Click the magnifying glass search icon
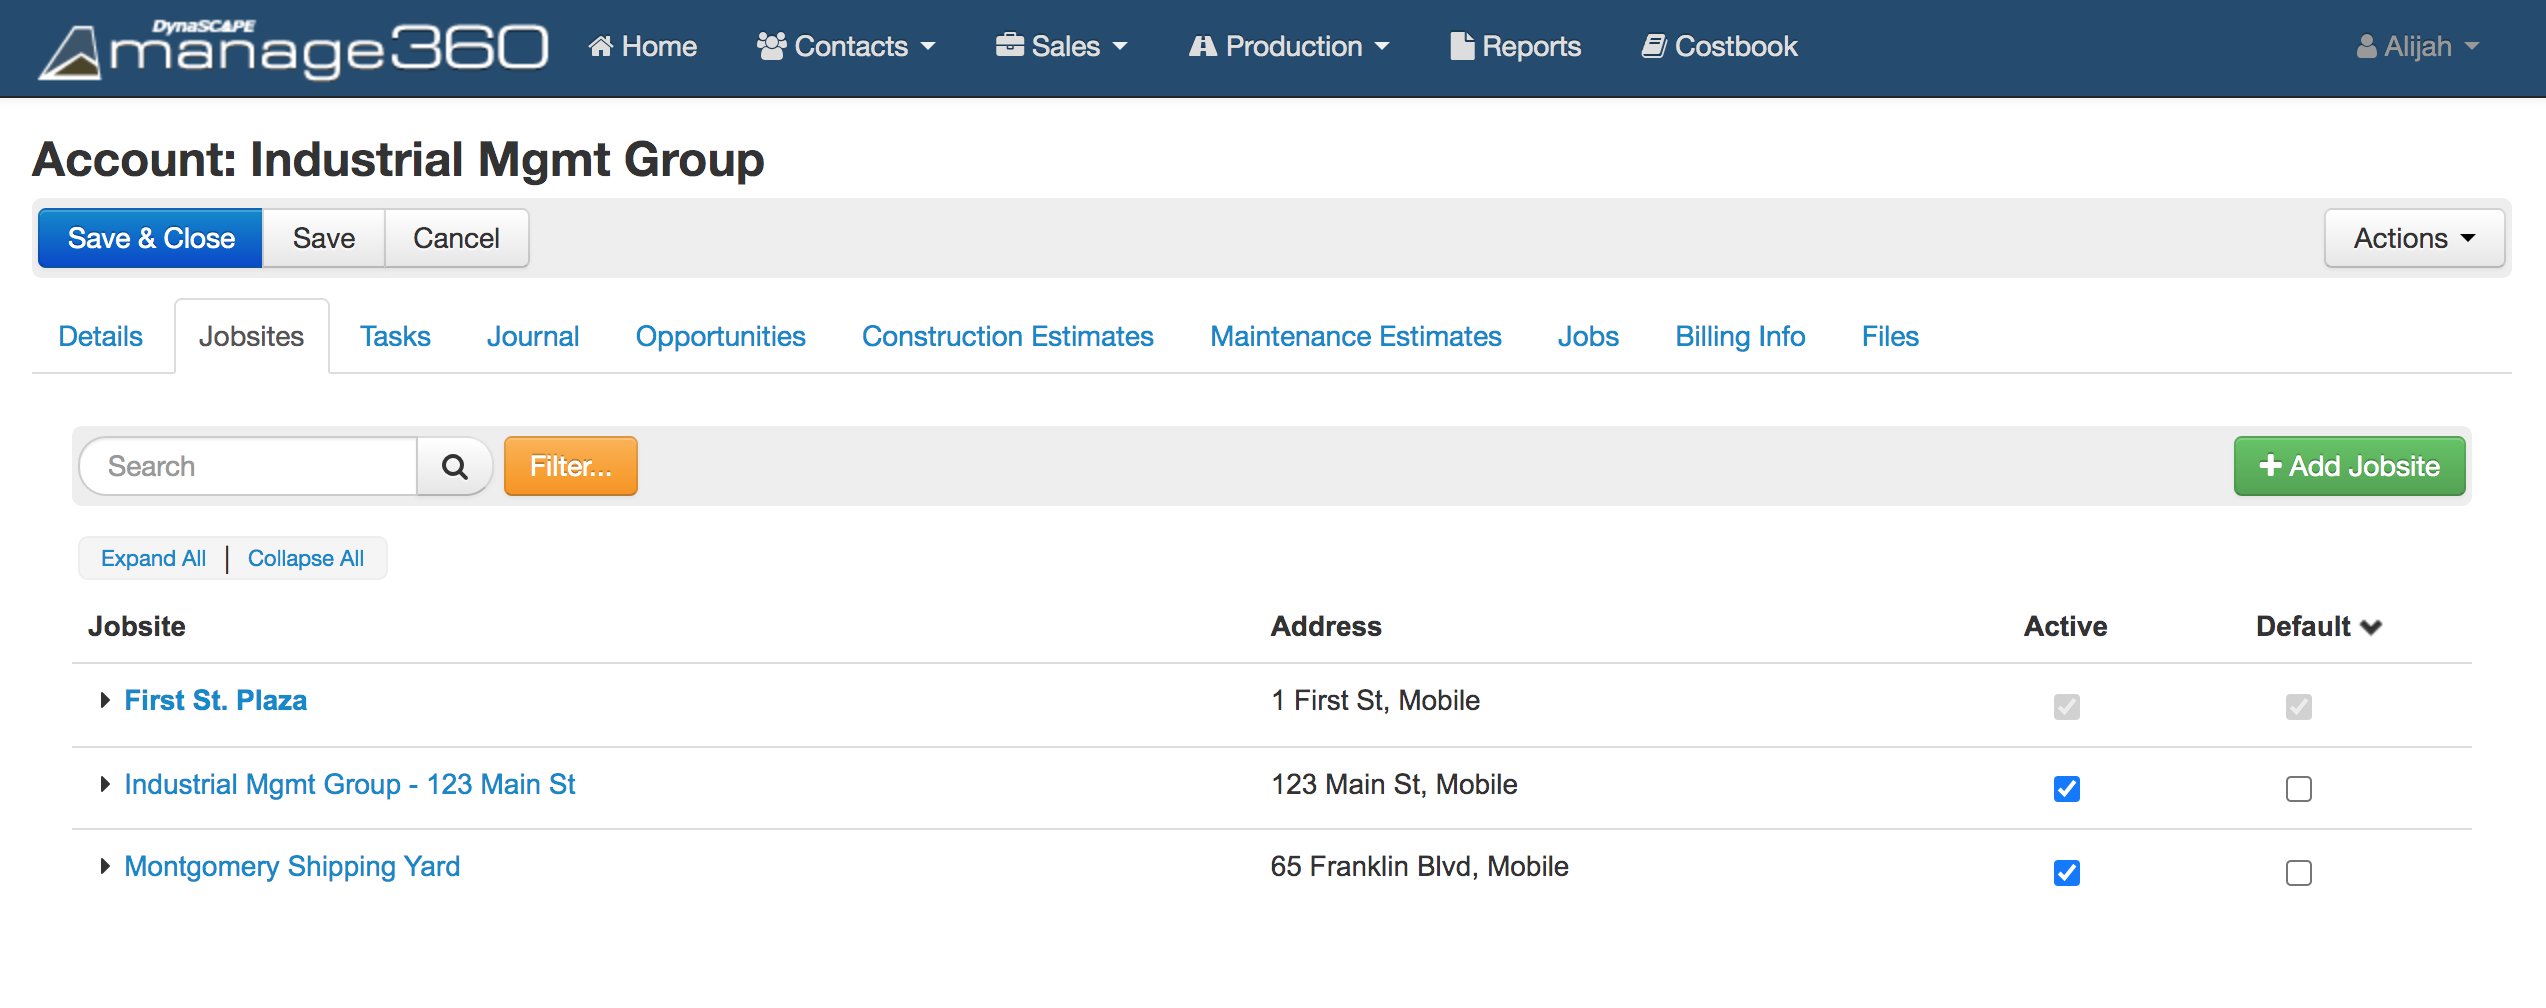 coord(455,466)
